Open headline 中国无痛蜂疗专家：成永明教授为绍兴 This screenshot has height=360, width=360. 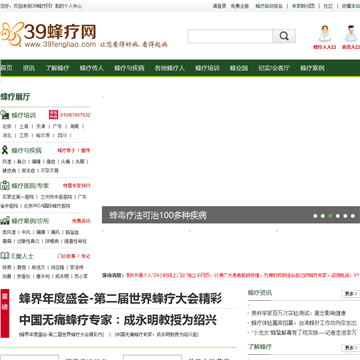coord(118,320)
